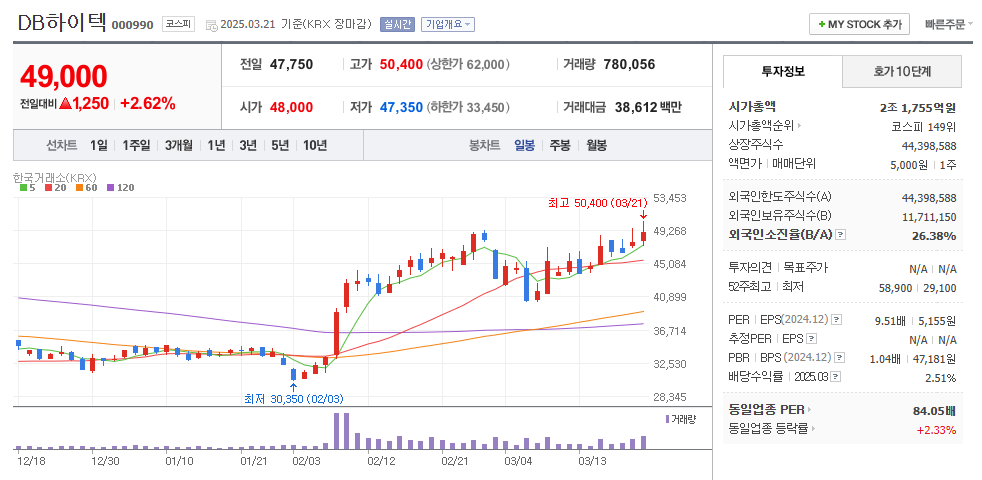Viewport: 982px width, 480px height.
Task: Click the 실시간 badge button
Action: coord(397,24)
